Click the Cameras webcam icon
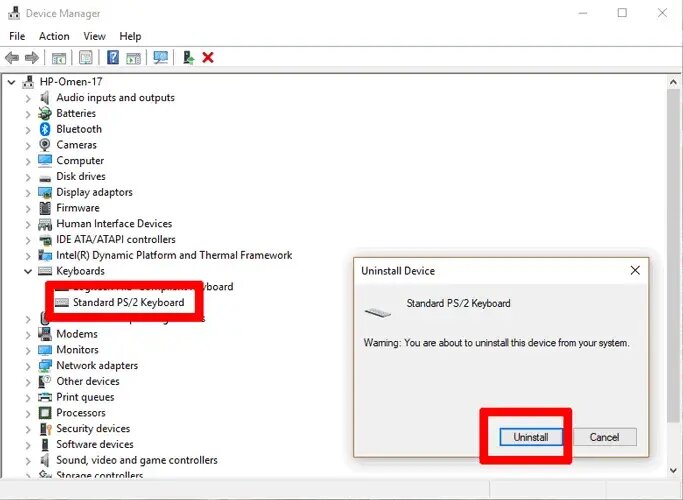This screenshot has width=683, height=500. [45, 145]
